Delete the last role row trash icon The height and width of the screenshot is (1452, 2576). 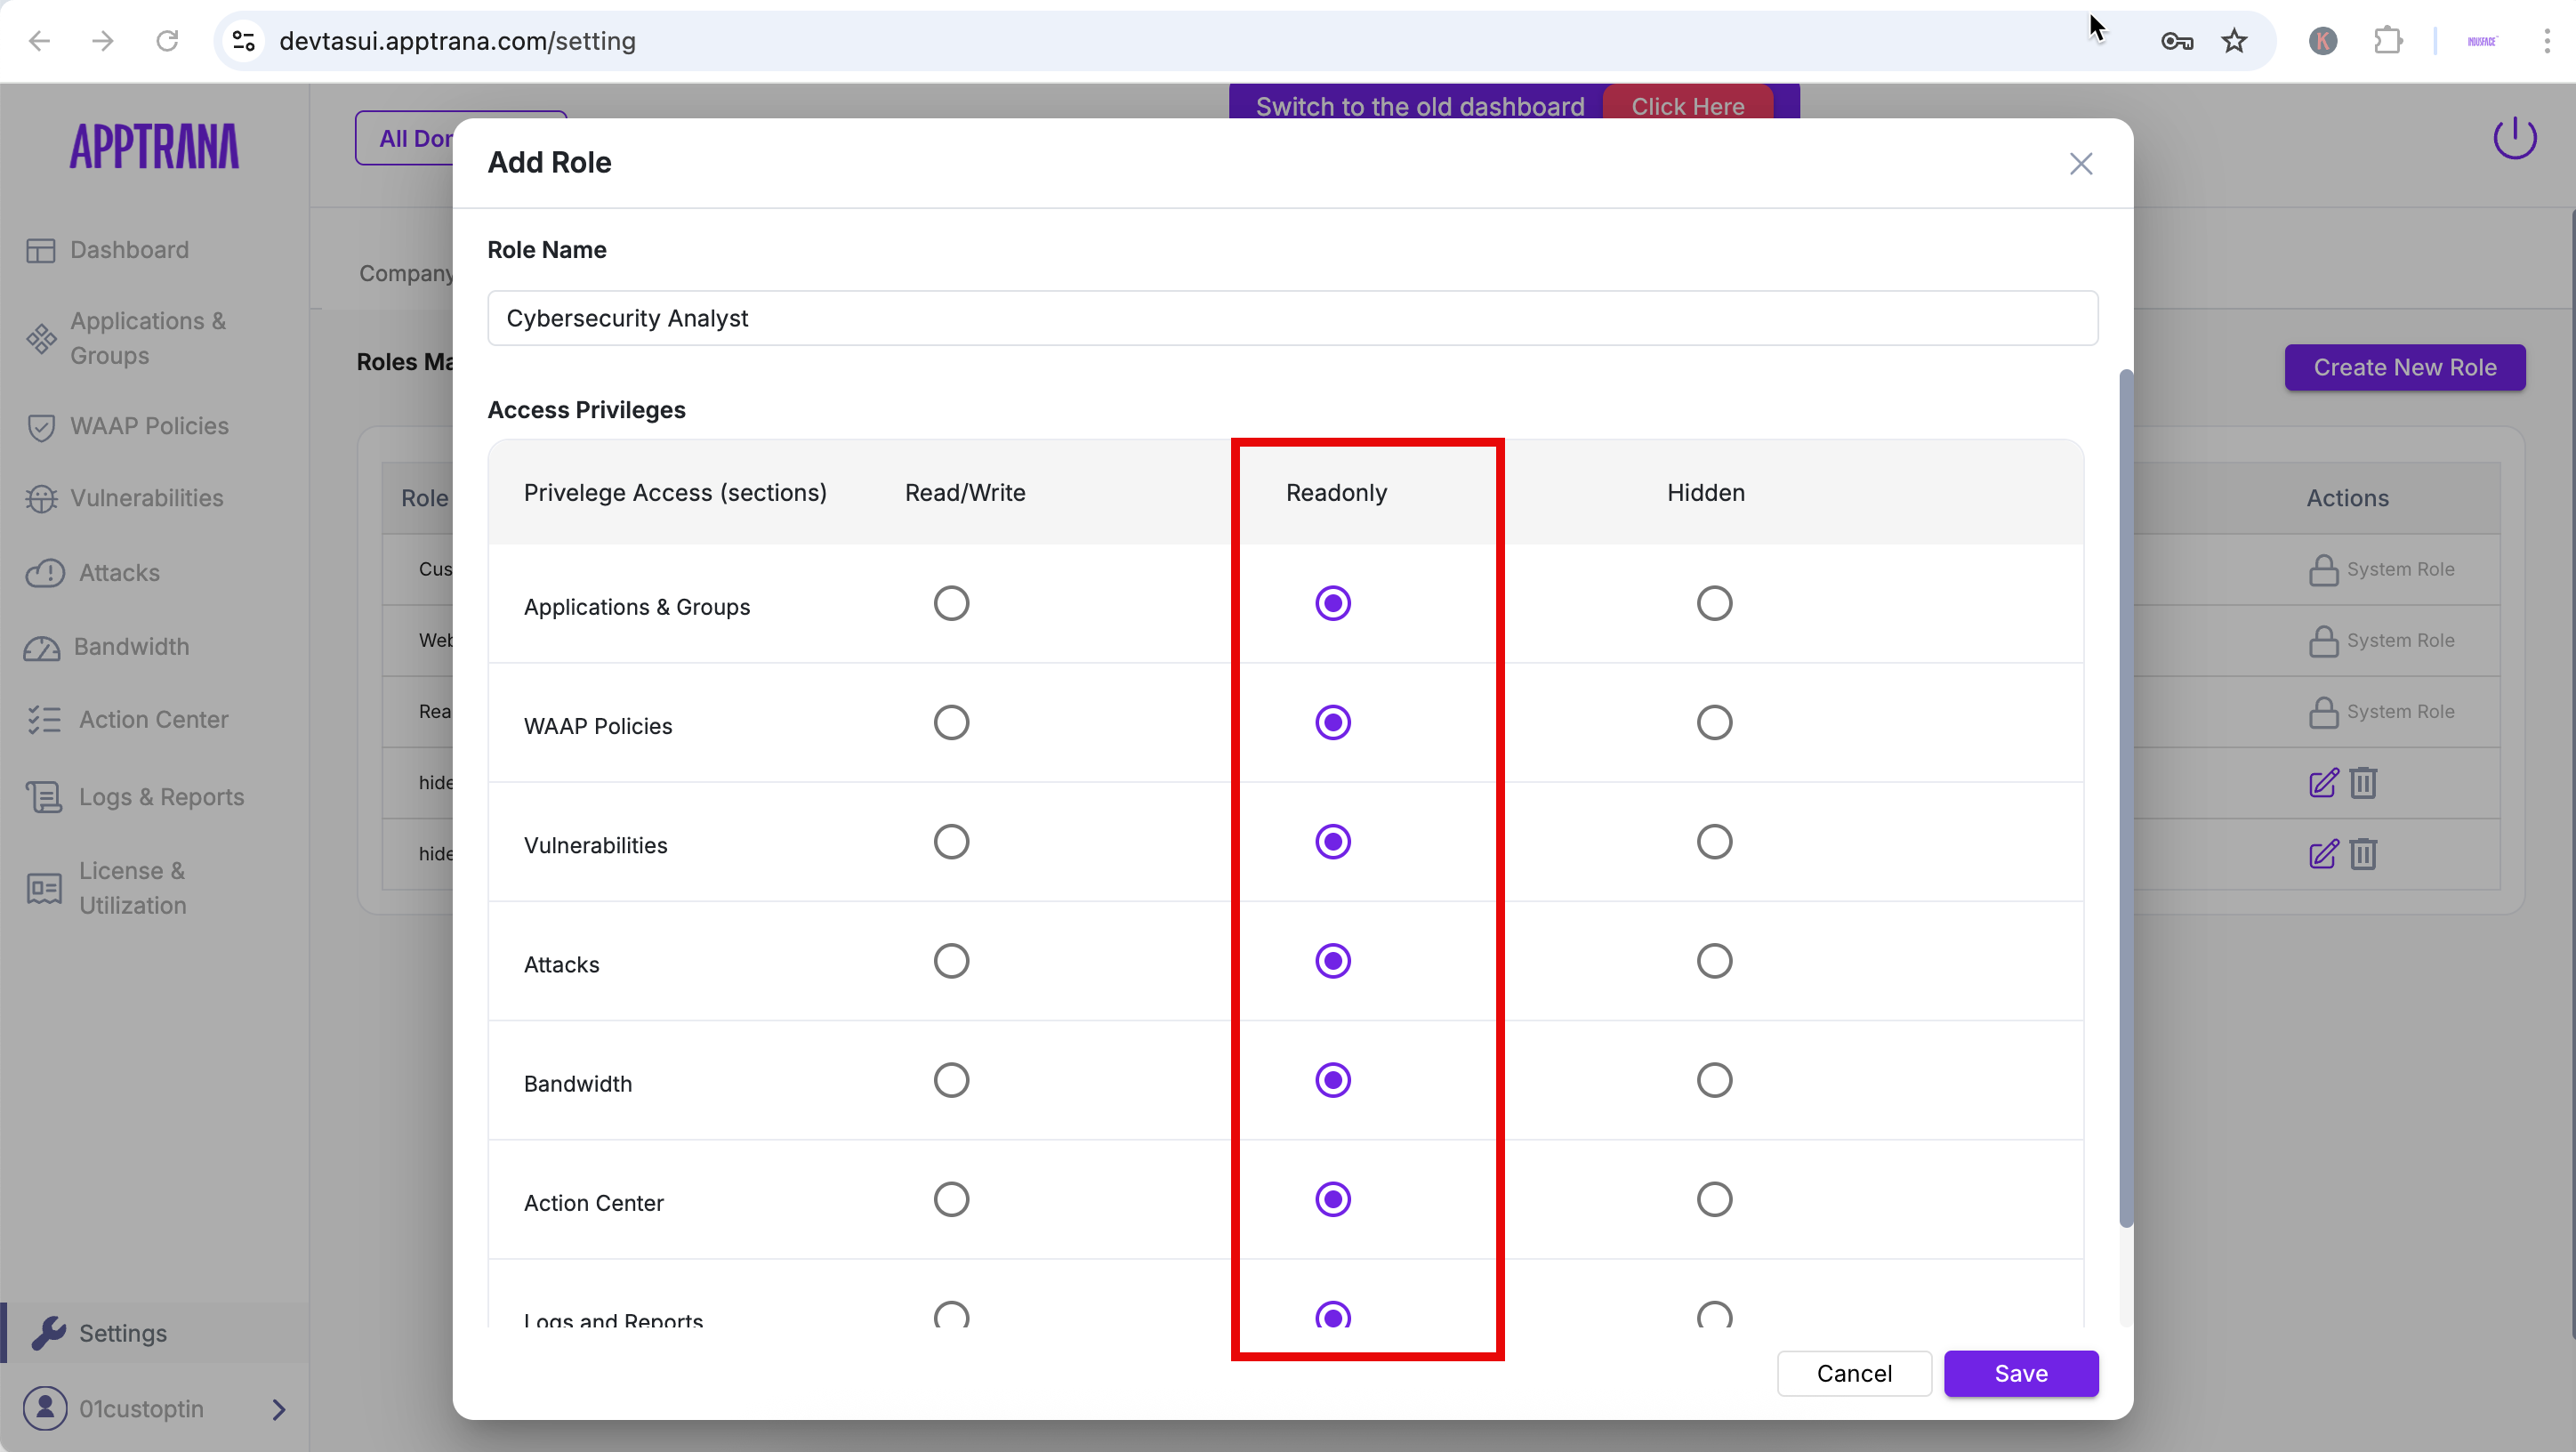(x=2363, y=854)
